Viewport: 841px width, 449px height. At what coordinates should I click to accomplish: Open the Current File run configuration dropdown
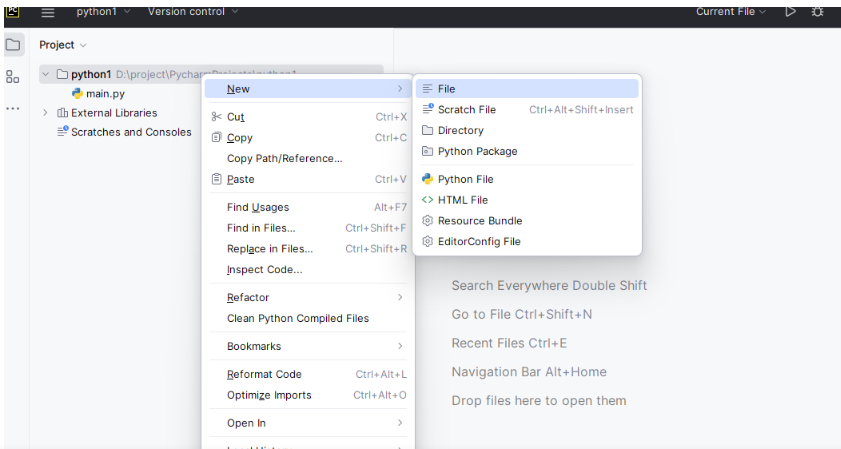(x=731, y=12)
